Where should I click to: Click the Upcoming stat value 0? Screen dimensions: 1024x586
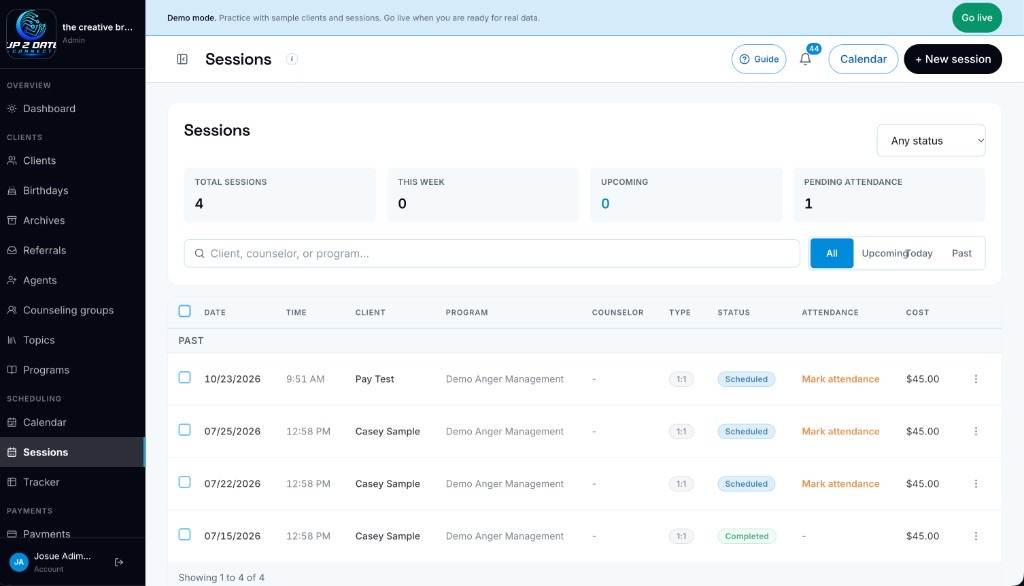tap(605, 204)
